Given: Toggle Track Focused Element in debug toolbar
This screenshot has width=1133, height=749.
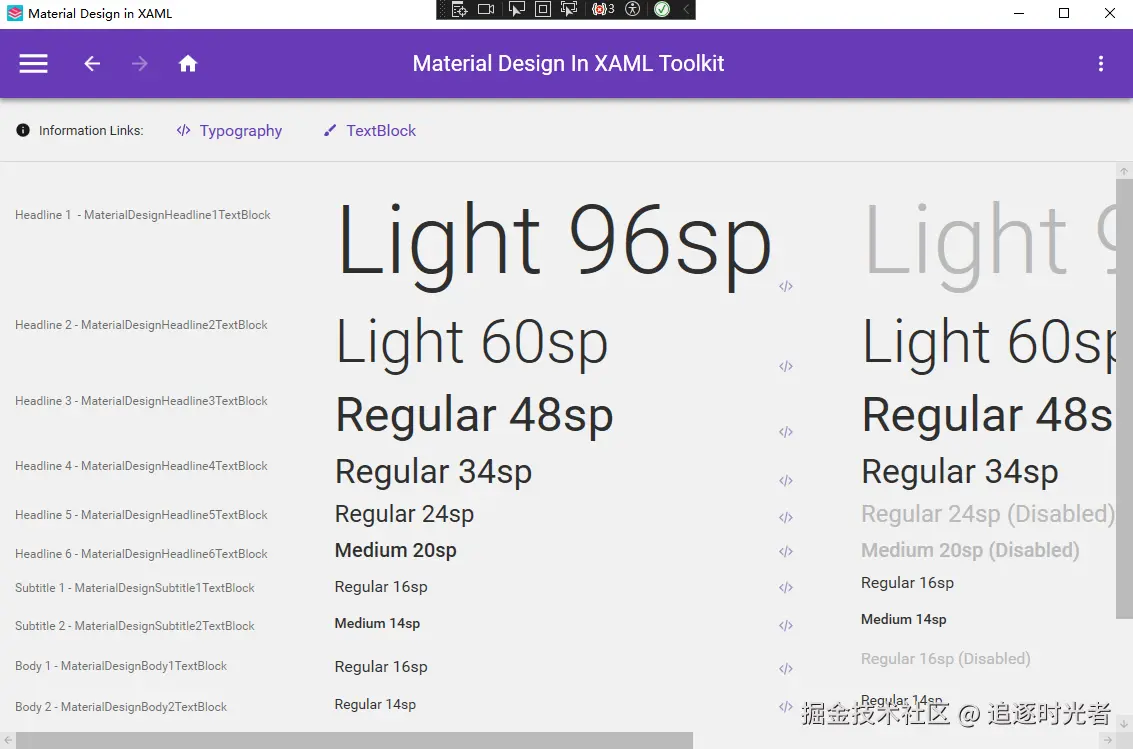Looking at the screenshot, I should [569, 9].
